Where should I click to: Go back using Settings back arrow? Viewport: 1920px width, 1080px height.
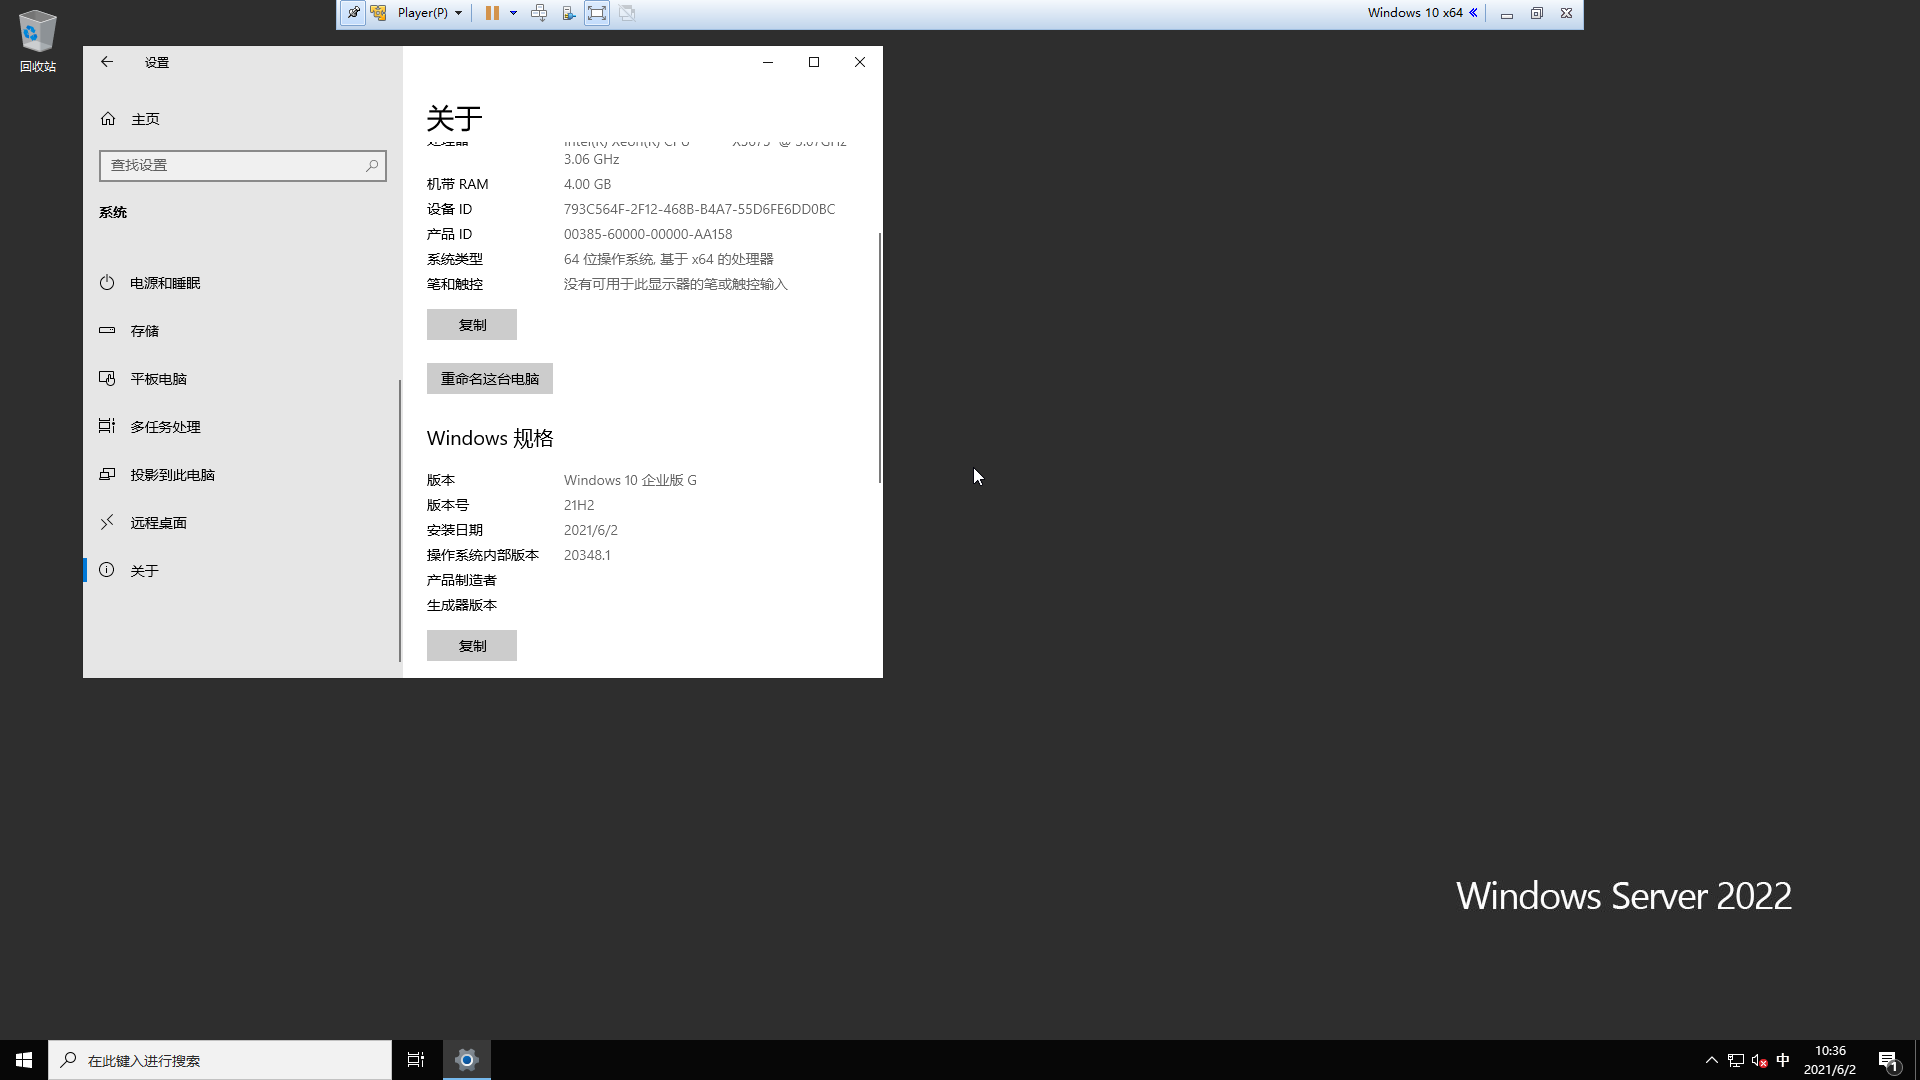click(107, 62)
